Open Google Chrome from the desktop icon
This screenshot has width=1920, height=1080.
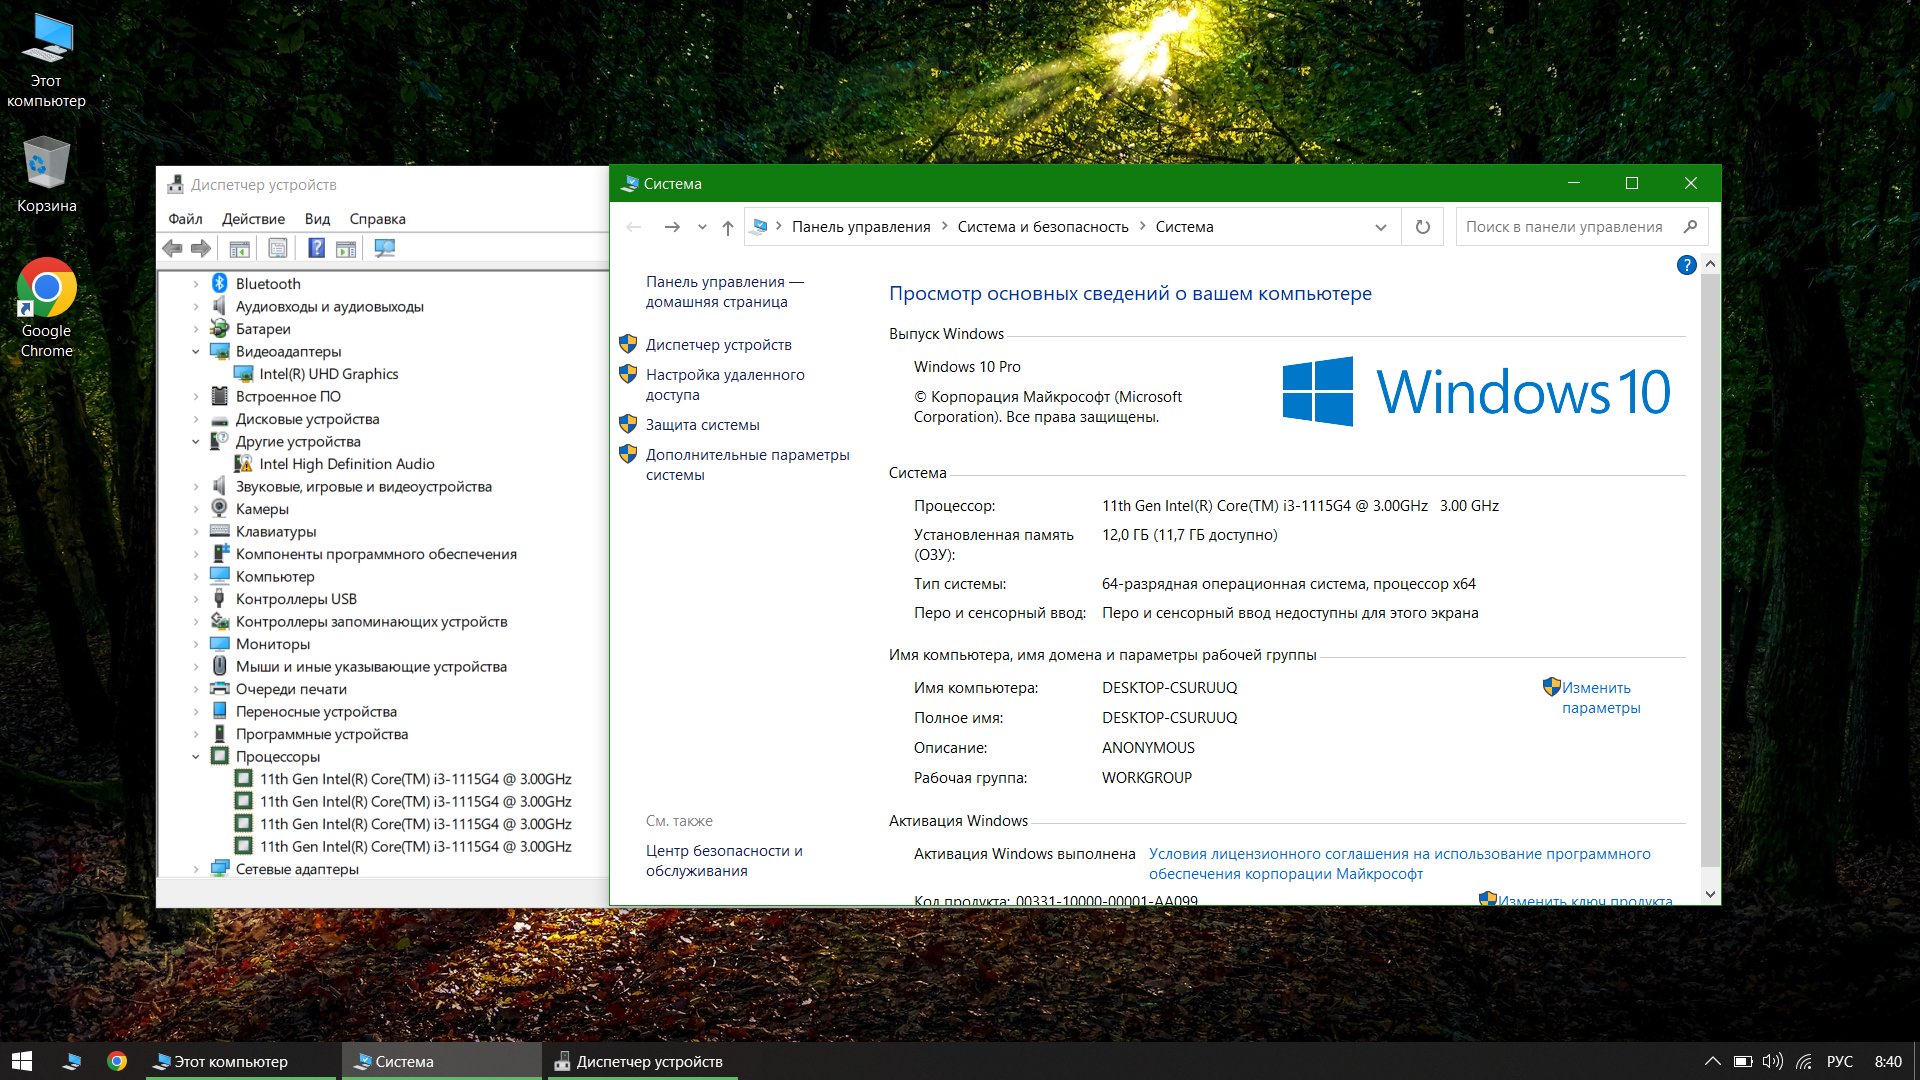[x=46, y=289]
